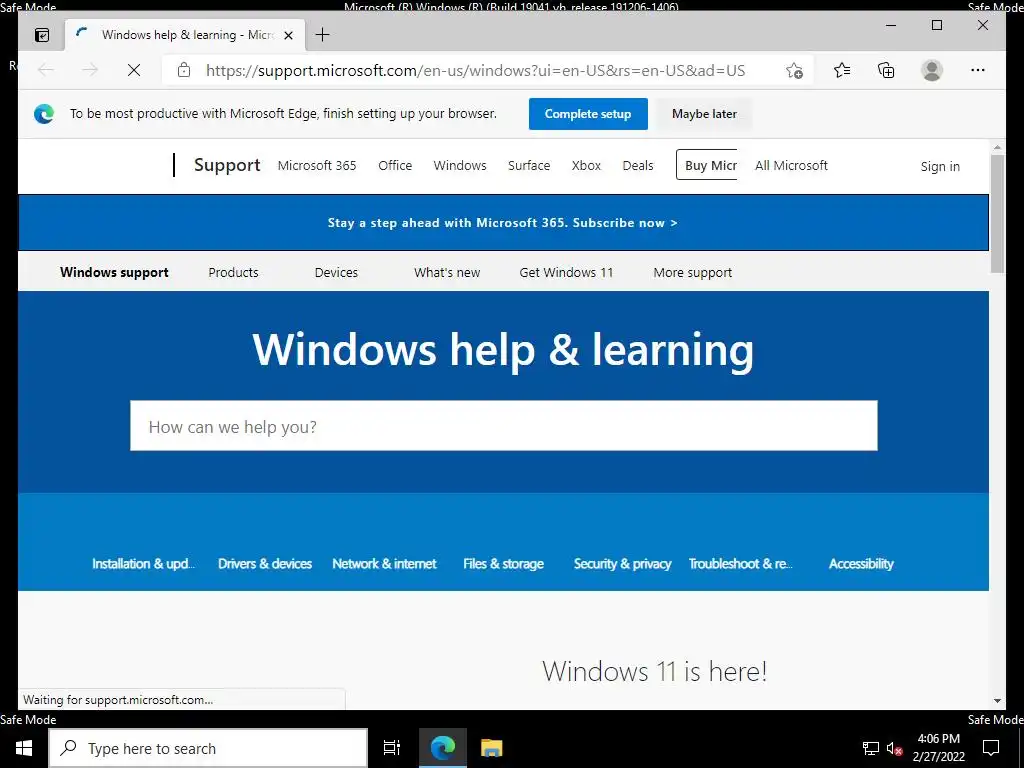Click the Edge logo in setup banner

pos(44,114)
